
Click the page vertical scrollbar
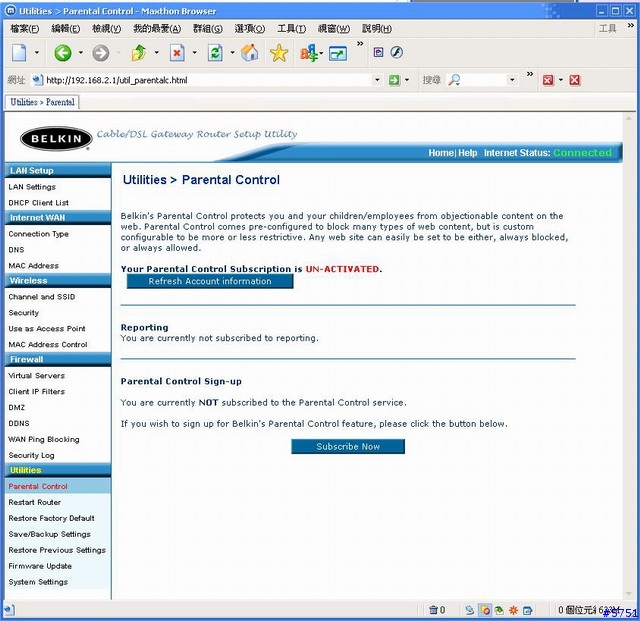pyautogui.click(x=628, y=357)
